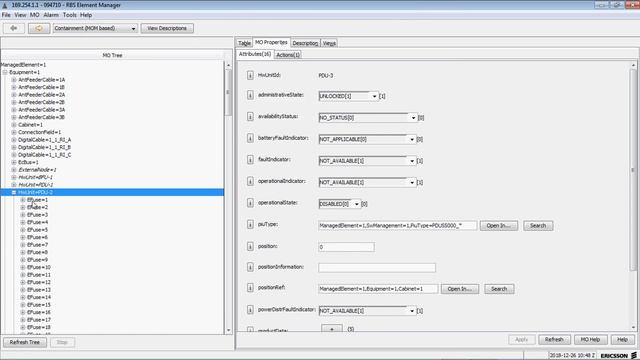Viewport: 640px width, 360px height.
Task: Collapse the selected HwUnit=PDU-3 node
Action: [14, 192]
